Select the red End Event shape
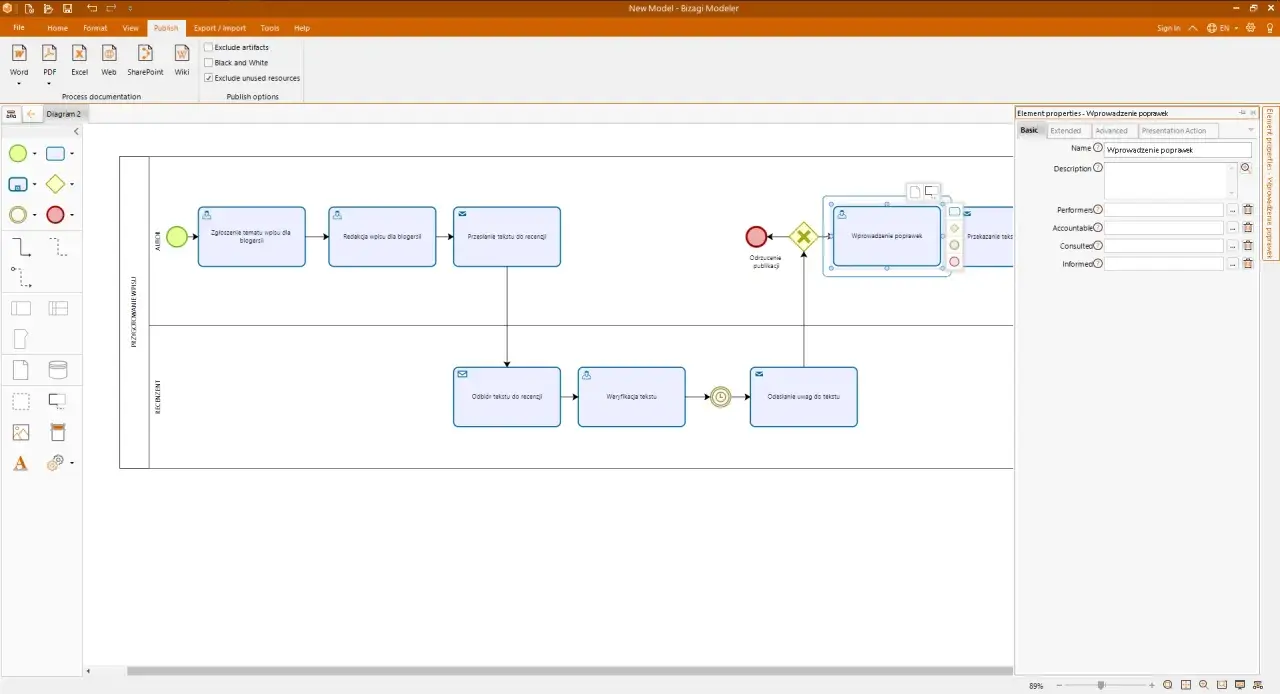 [56, 214]
